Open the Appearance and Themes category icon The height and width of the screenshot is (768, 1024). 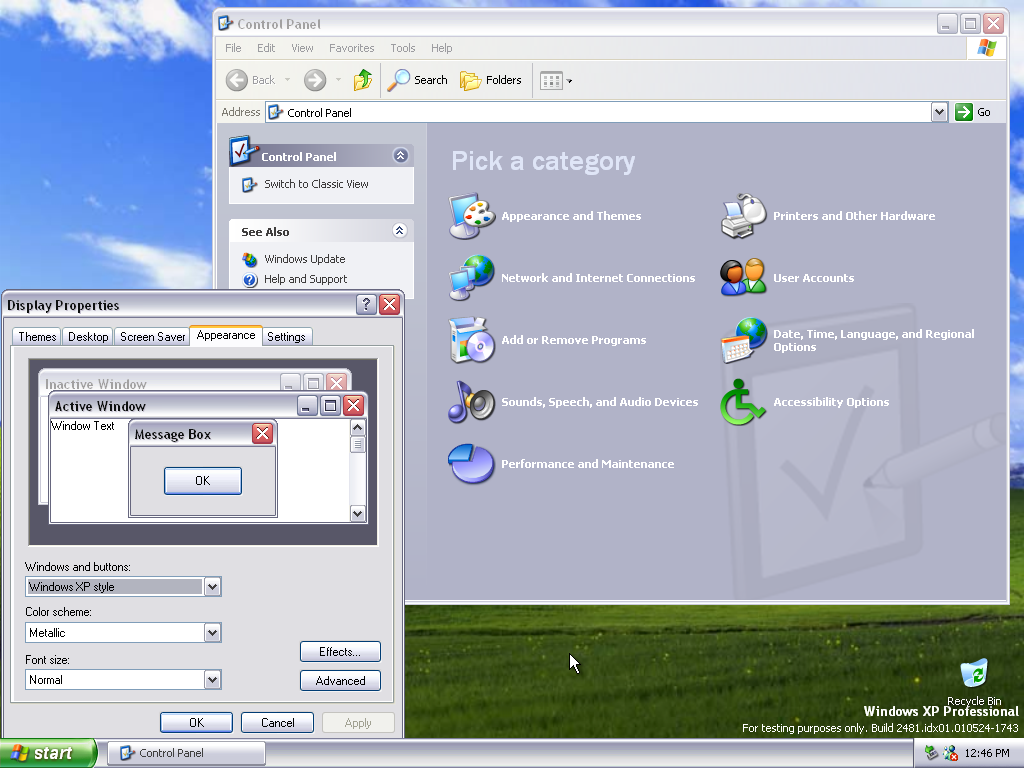click(x=471, y=216)
